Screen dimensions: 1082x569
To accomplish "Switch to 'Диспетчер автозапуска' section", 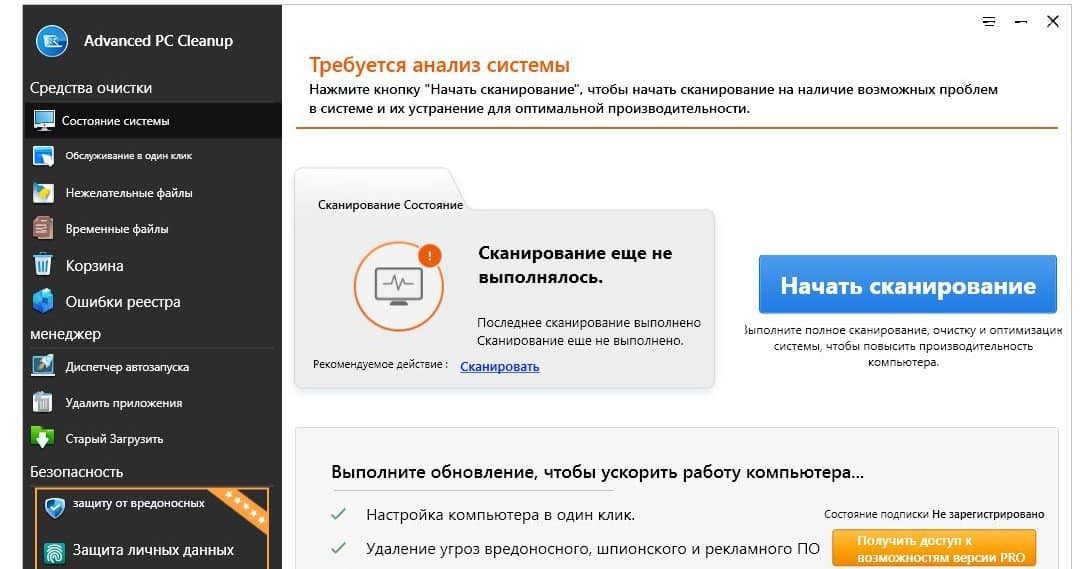I will tap(127, 367).
